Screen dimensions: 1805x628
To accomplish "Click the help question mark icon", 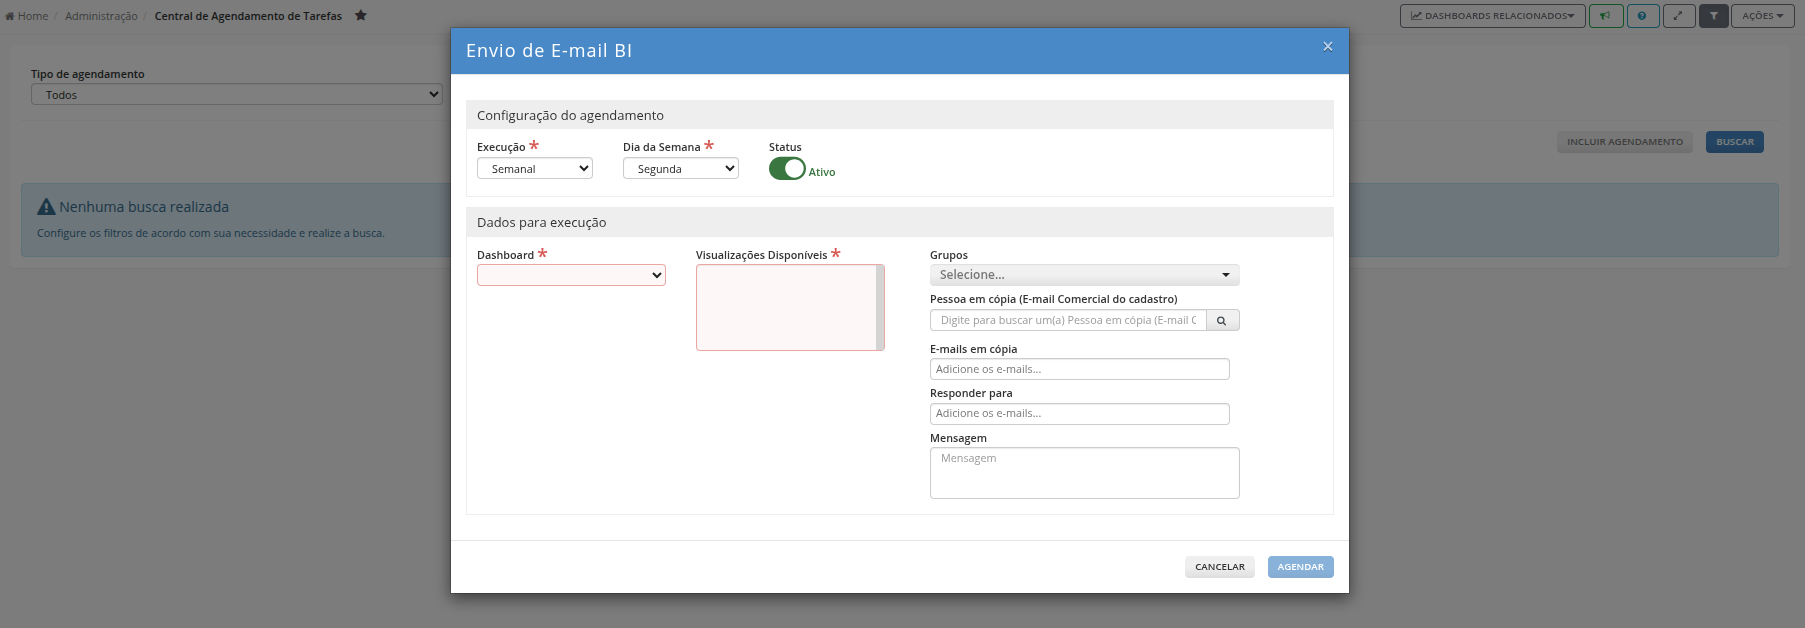I will click(1642, 16).
